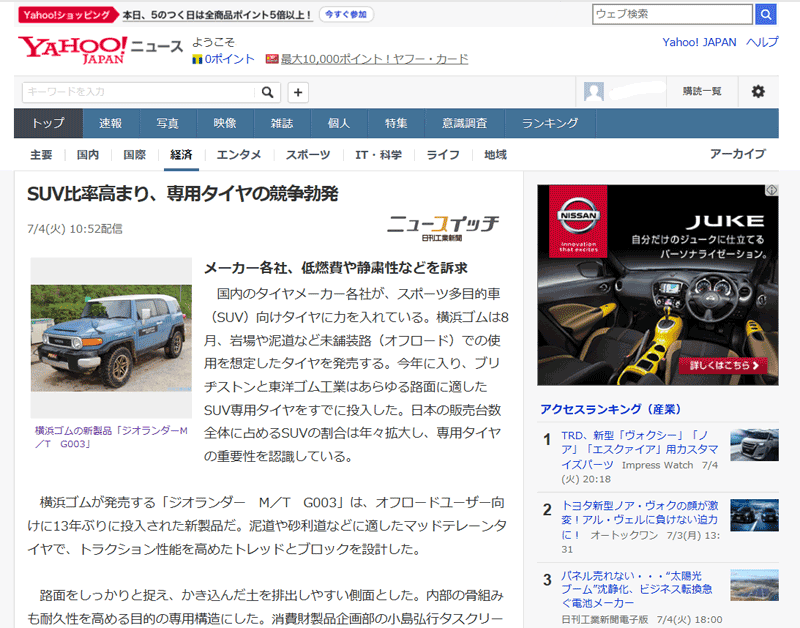
Task: Click the keyword search magnifier icon
Action: (267, 92)
